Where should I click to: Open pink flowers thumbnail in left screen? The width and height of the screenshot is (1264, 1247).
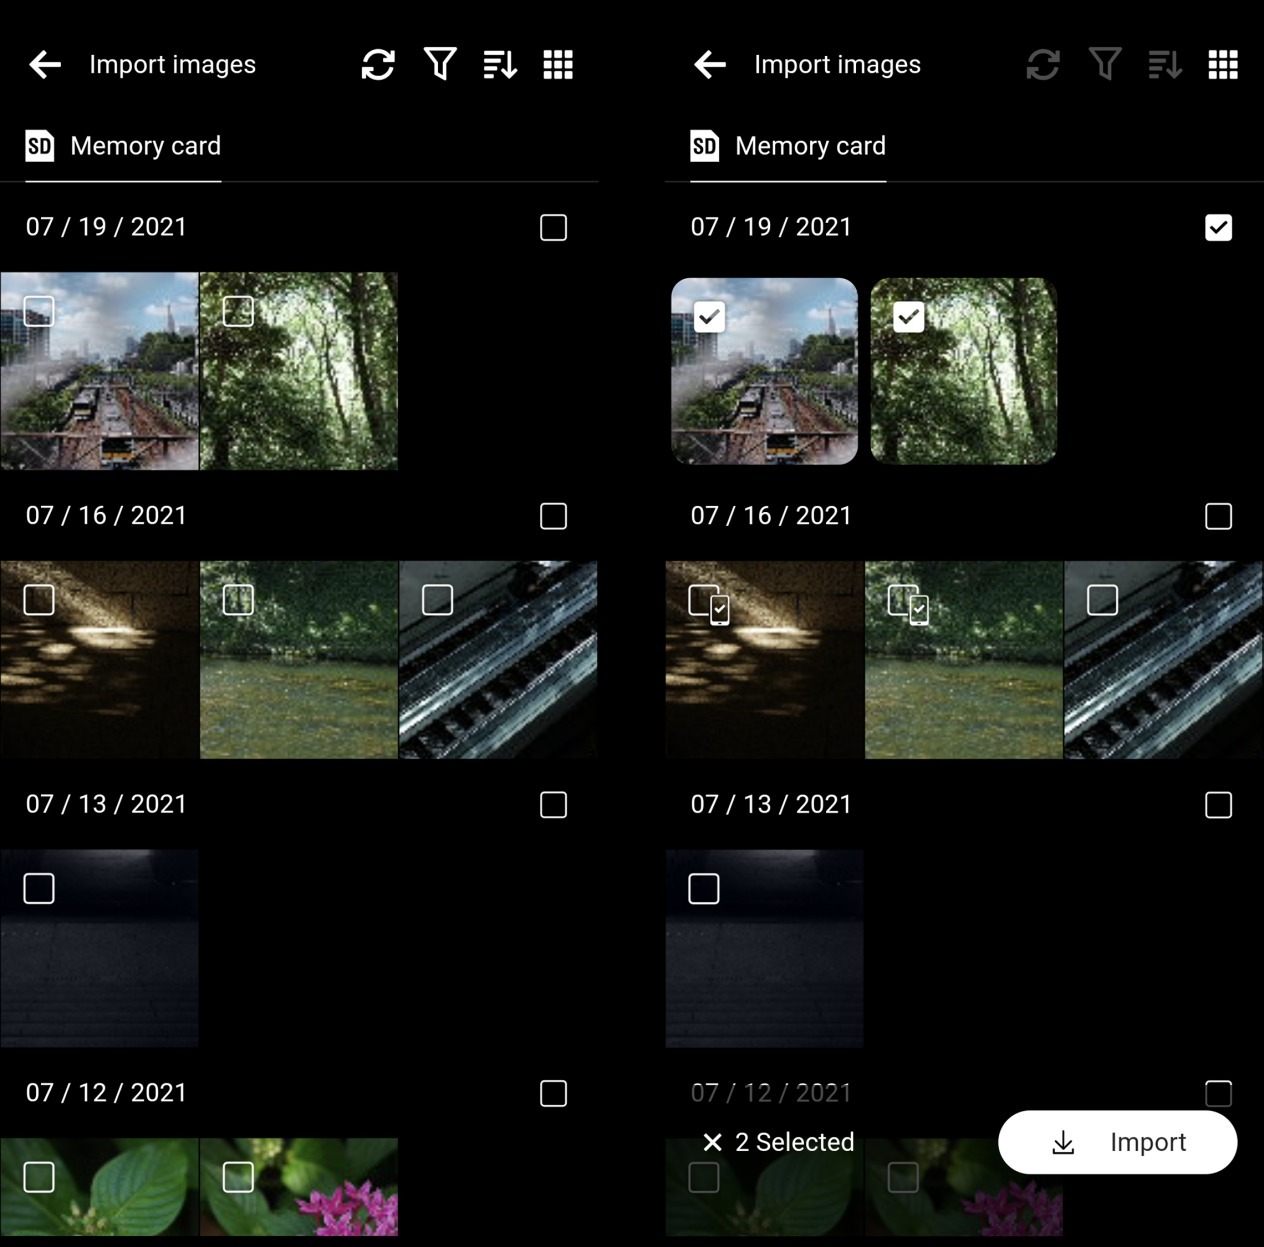pyautogui.click(x=299, y=1187)
